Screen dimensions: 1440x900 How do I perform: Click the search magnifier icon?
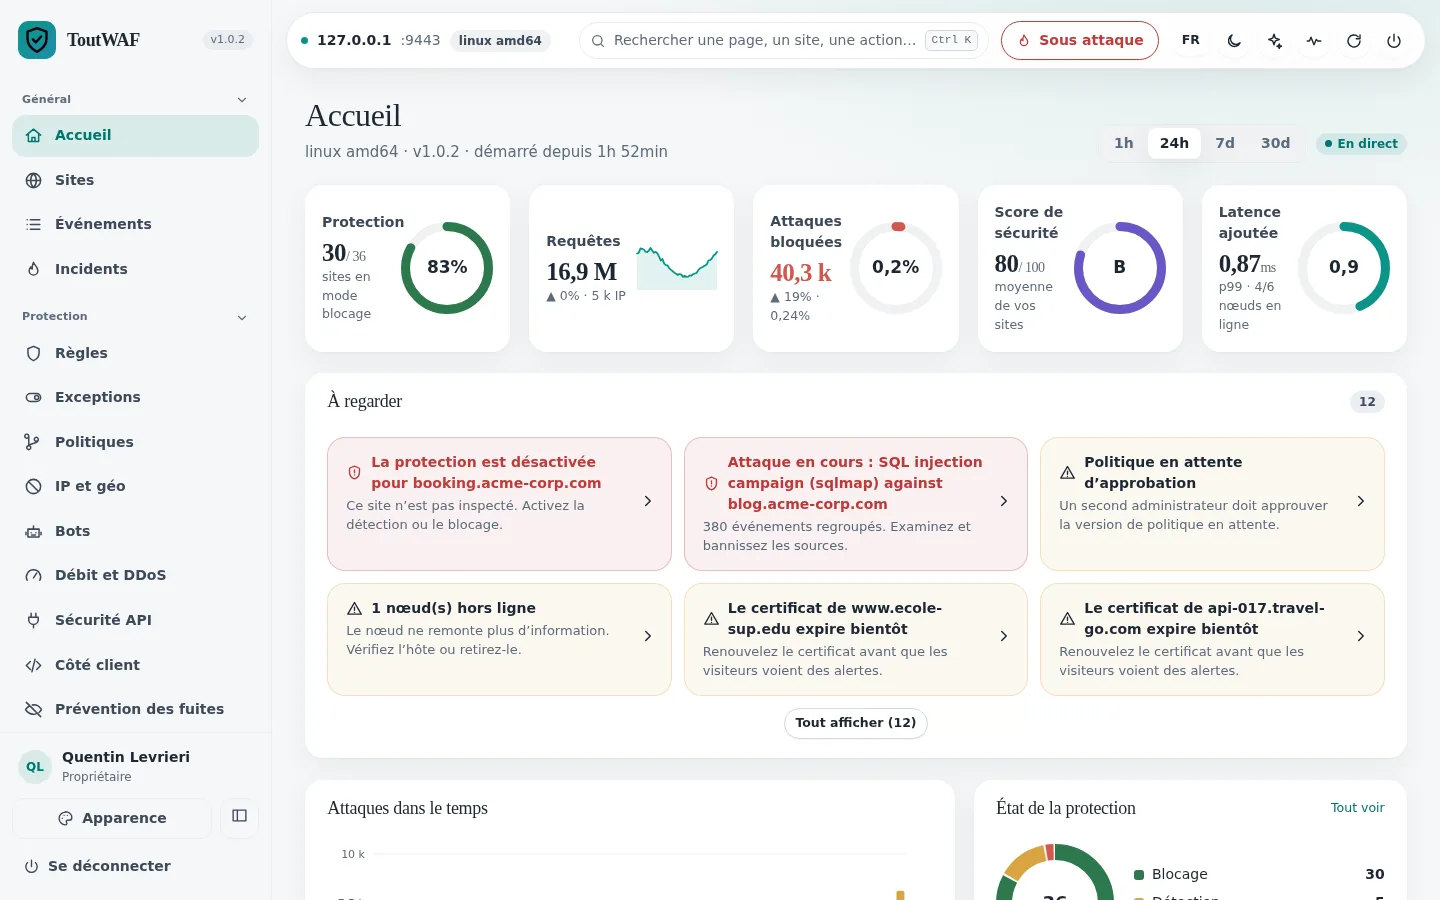pyautogui.click(x=598, y=41)
